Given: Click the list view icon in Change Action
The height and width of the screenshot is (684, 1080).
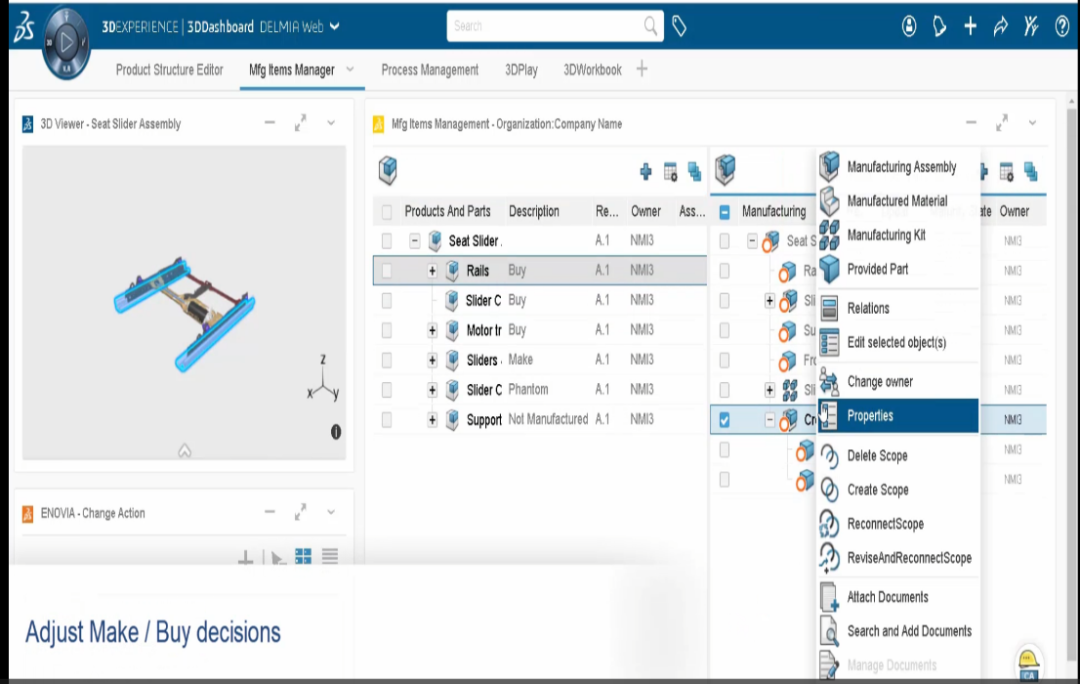Looking at the screenshot, I should [330, 556].
